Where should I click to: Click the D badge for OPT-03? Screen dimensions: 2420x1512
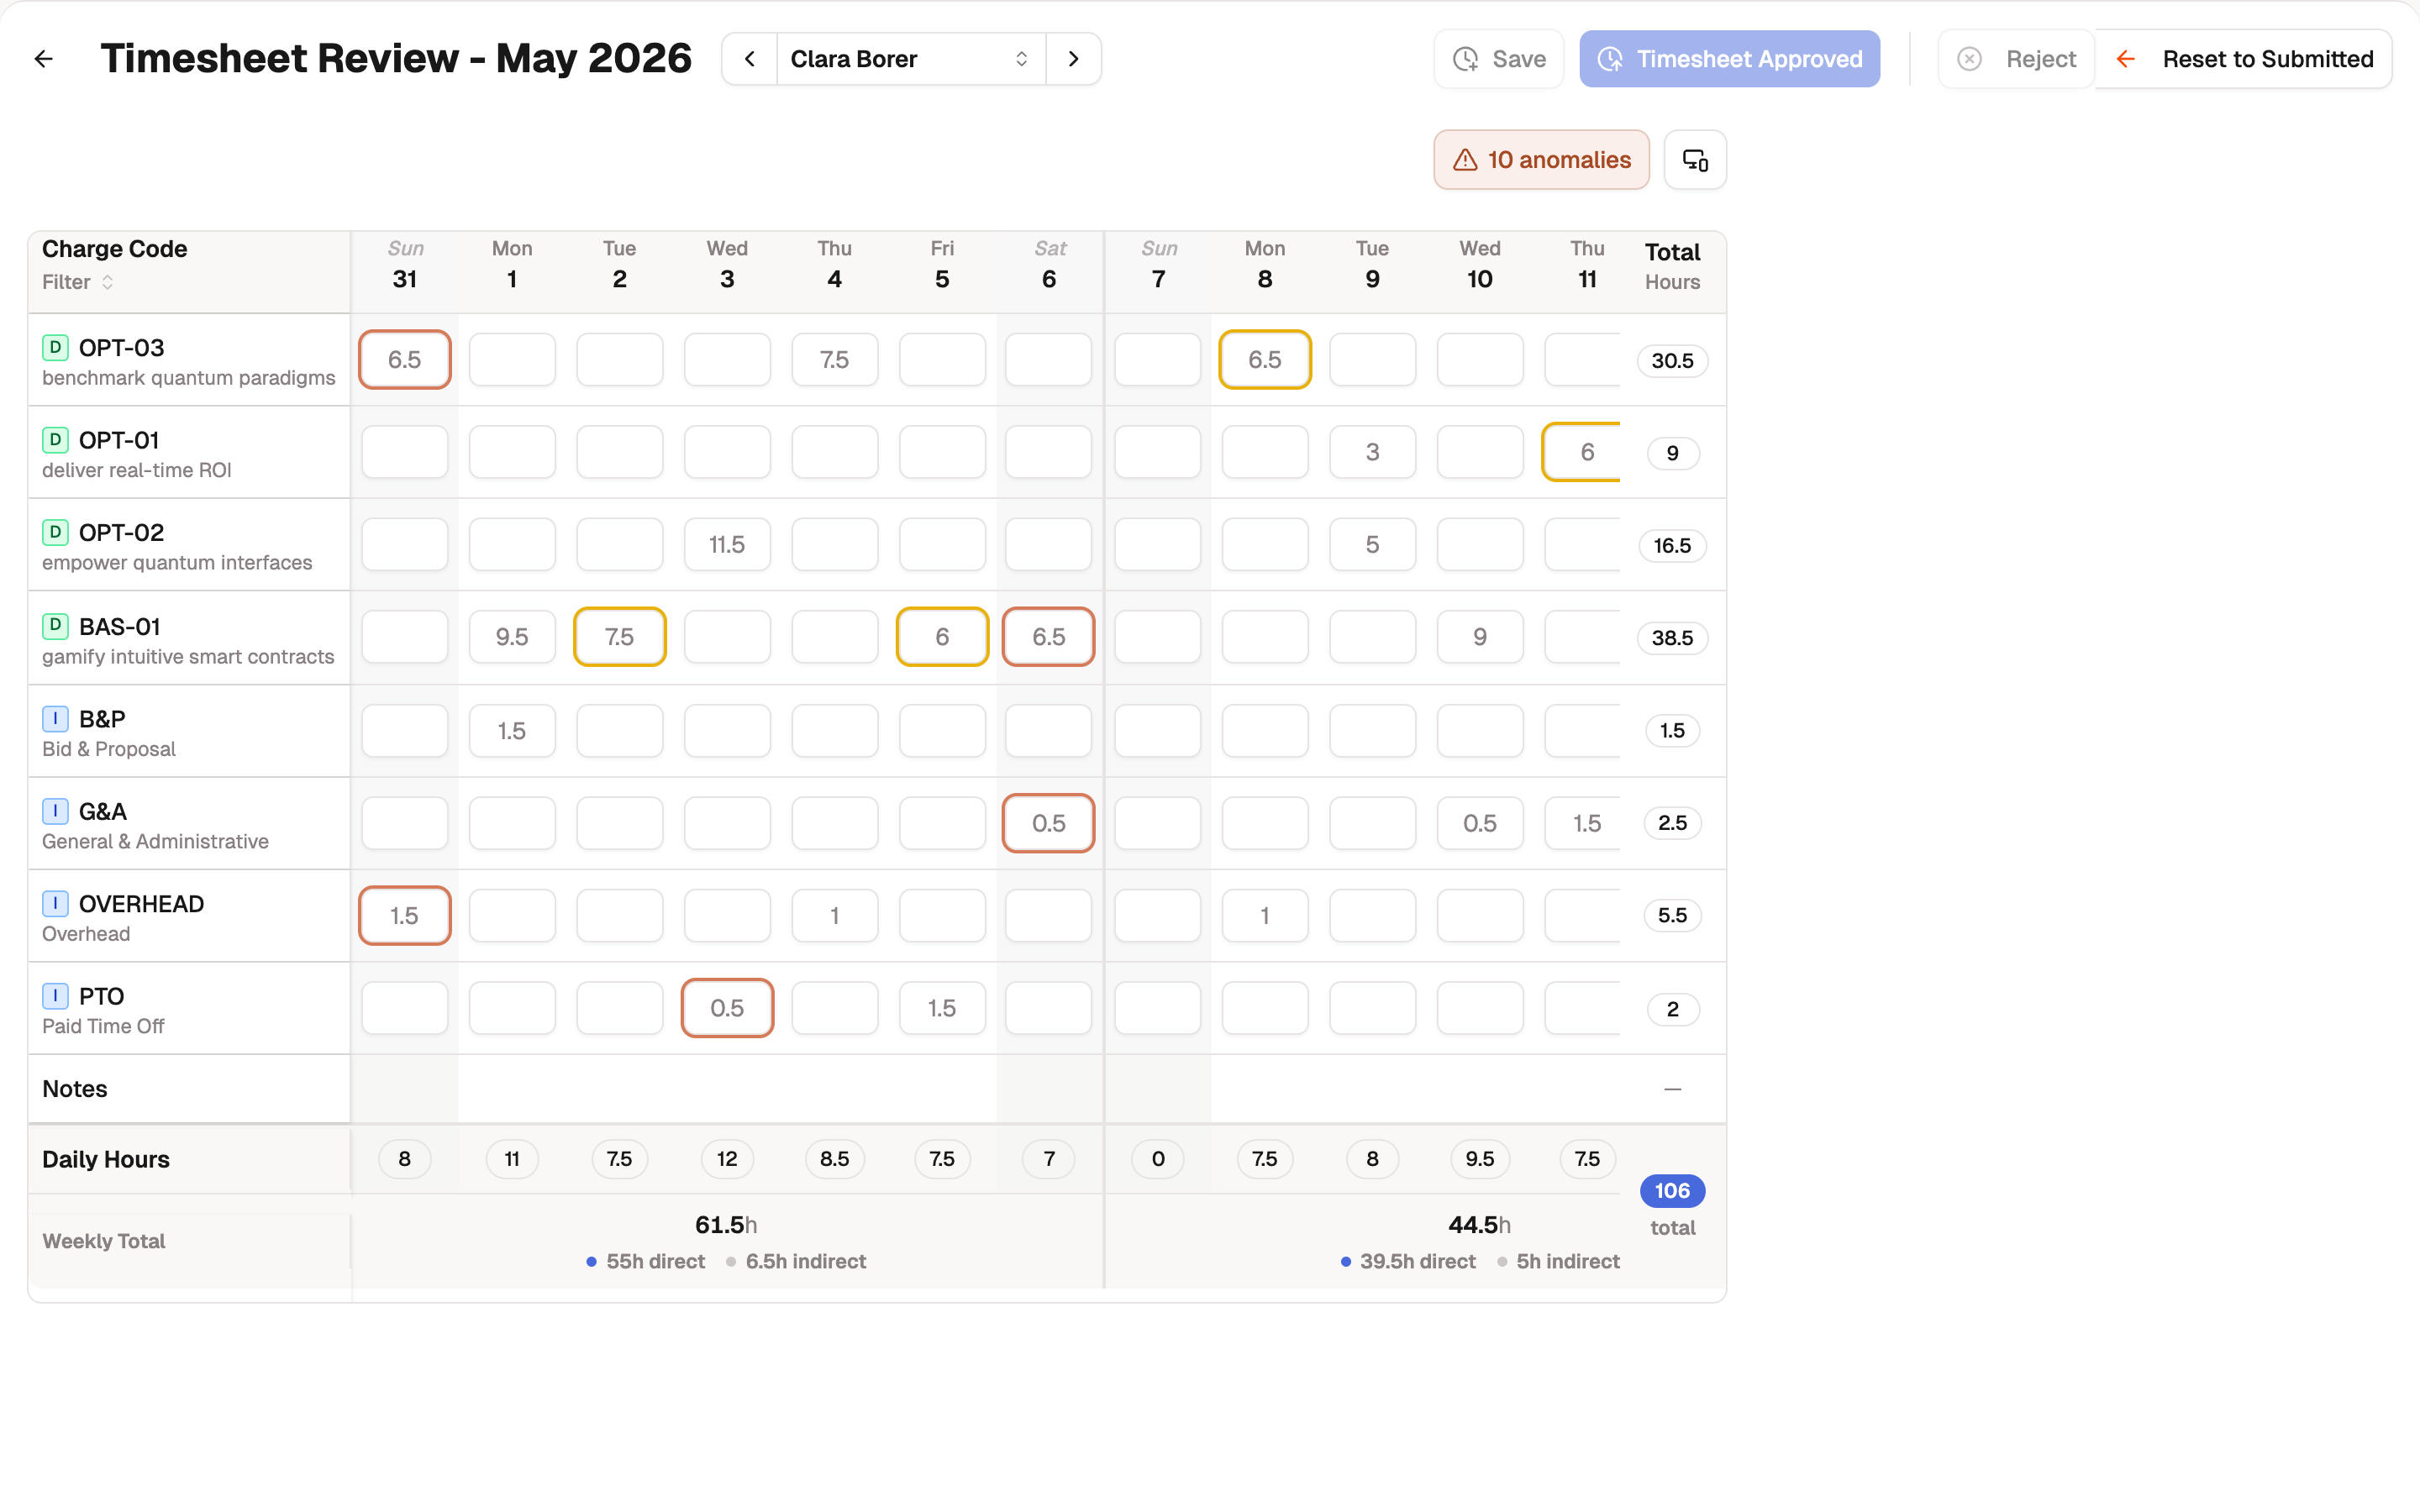coord(55,347)
